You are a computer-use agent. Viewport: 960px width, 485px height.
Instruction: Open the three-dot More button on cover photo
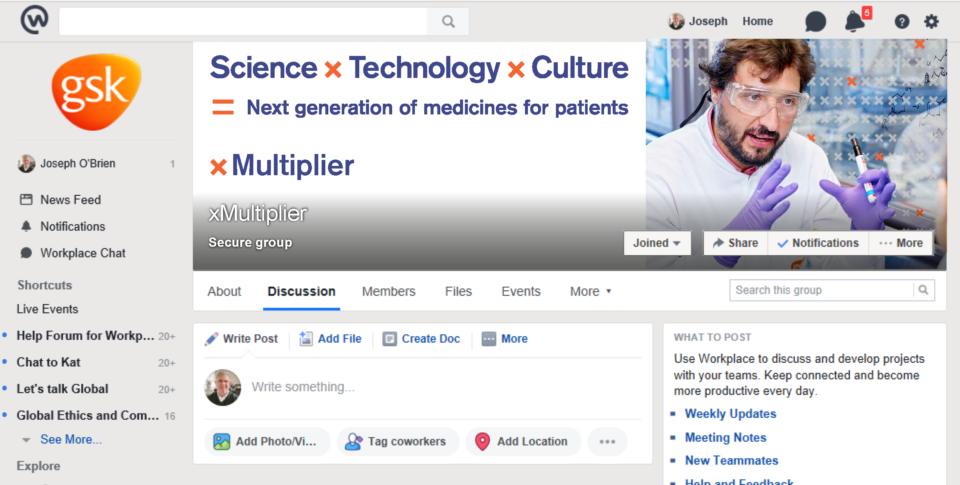point(901,243)
